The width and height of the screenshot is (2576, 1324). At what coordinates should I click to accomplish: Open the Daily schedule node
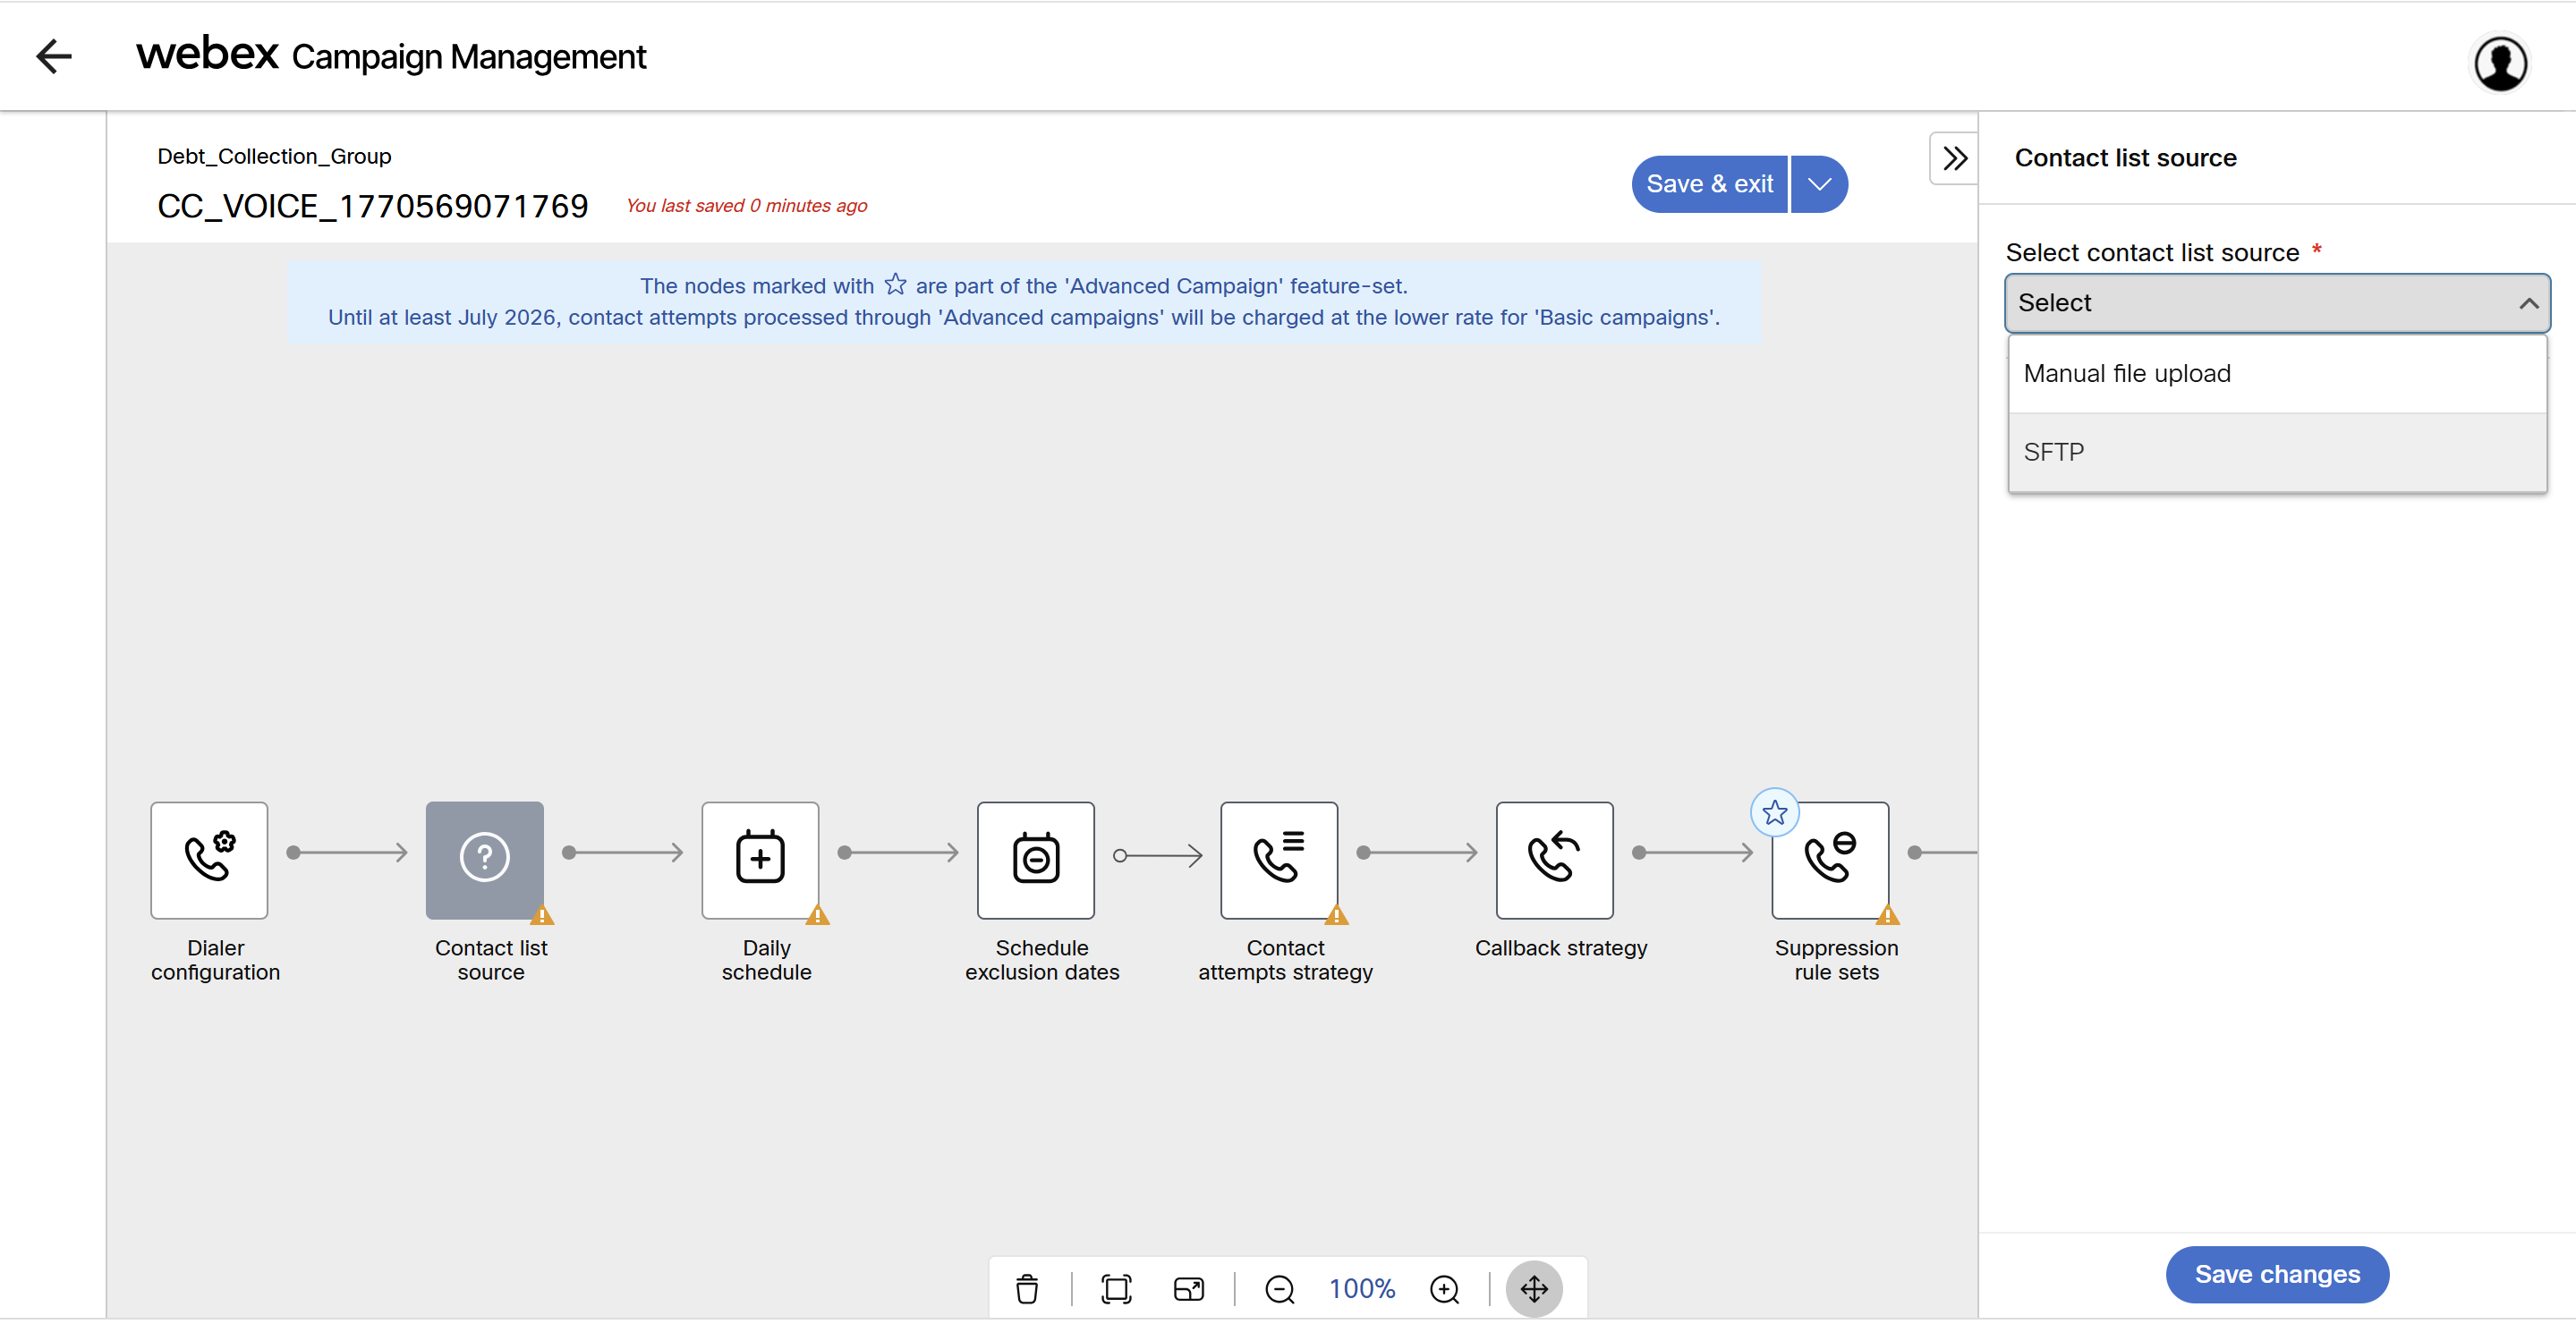tap(760, 859)
